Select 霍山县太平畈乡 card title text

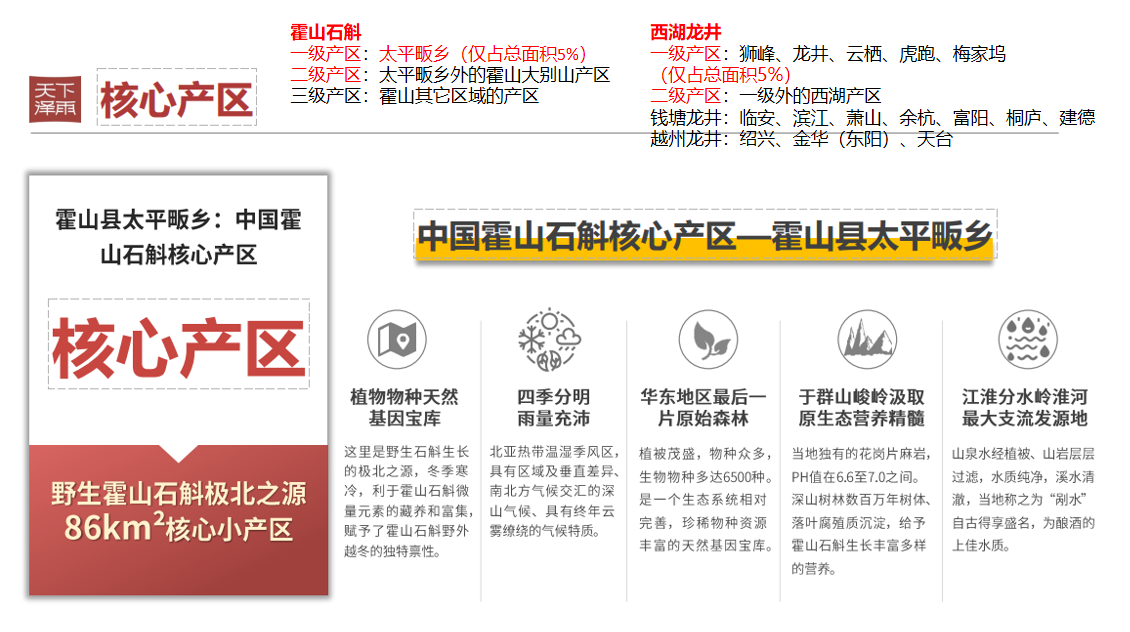(x=179, y=236)
